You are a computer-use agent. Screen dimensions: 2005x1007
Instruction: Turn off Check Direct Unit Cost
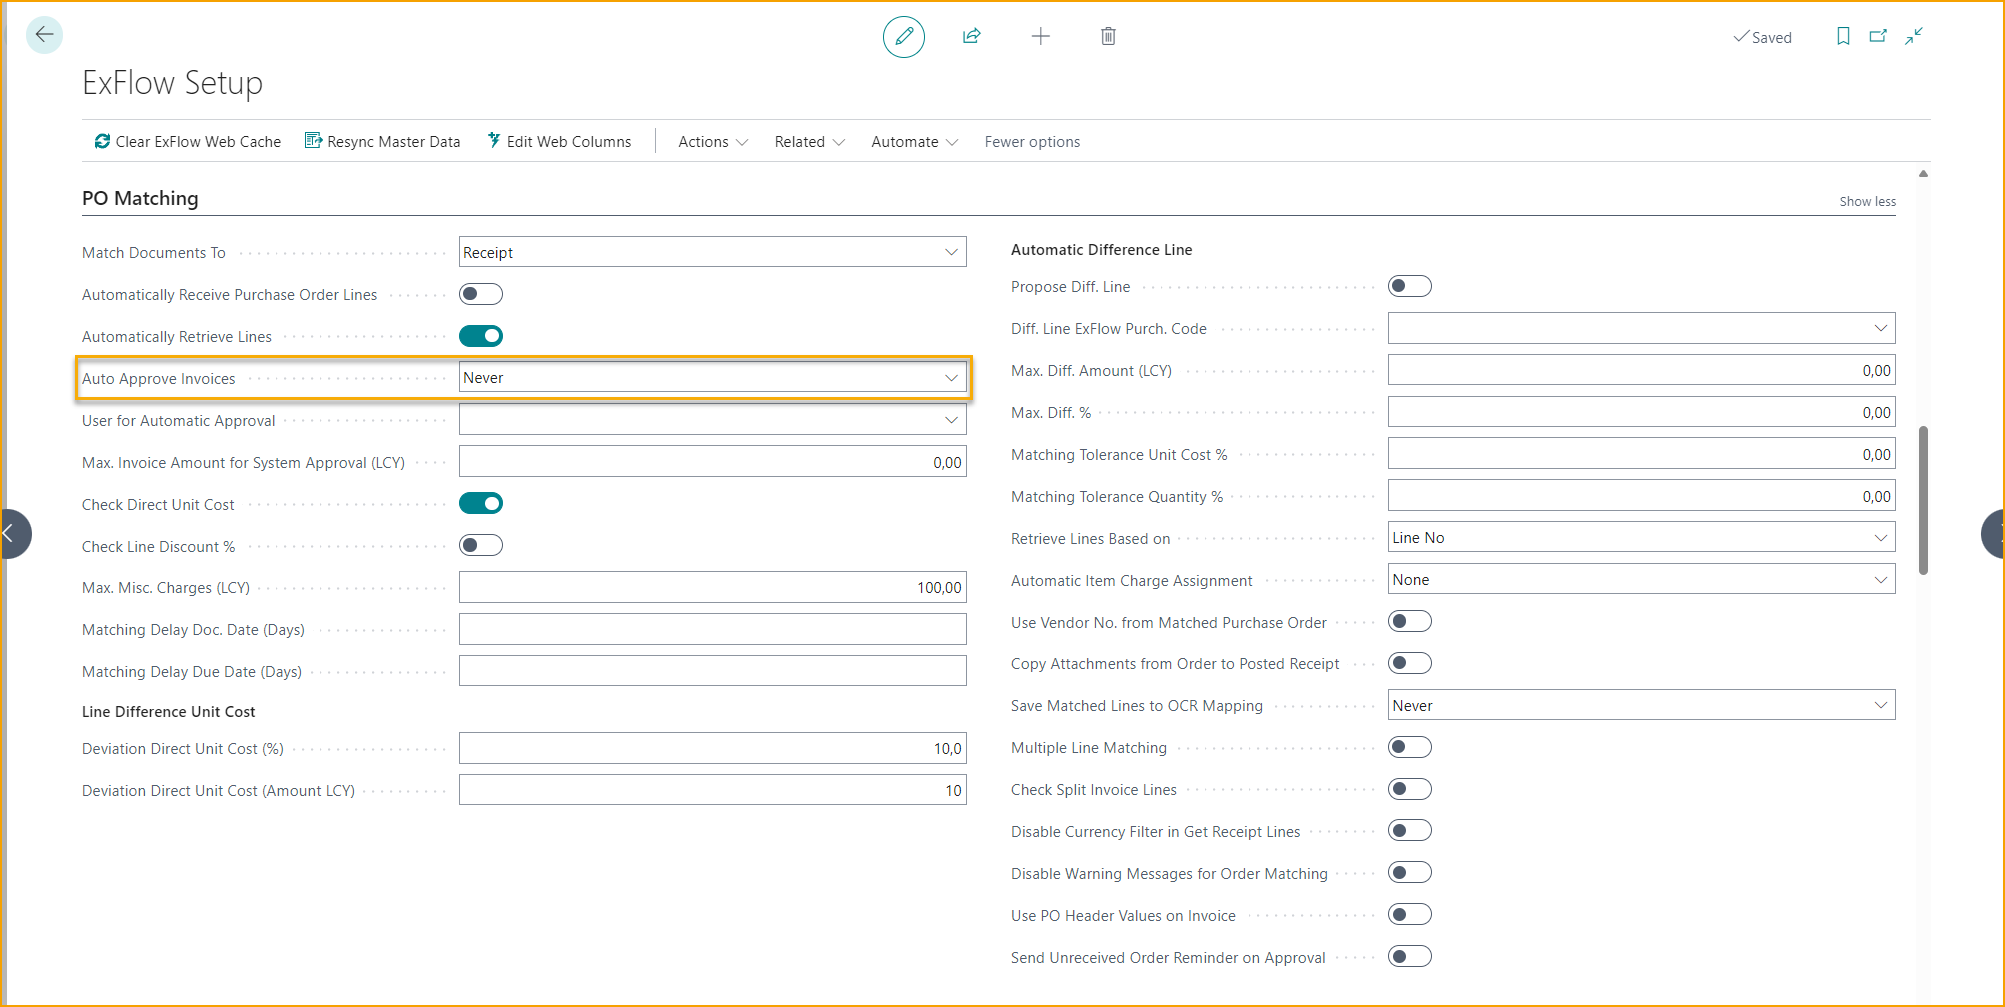[x=481, y=503]
